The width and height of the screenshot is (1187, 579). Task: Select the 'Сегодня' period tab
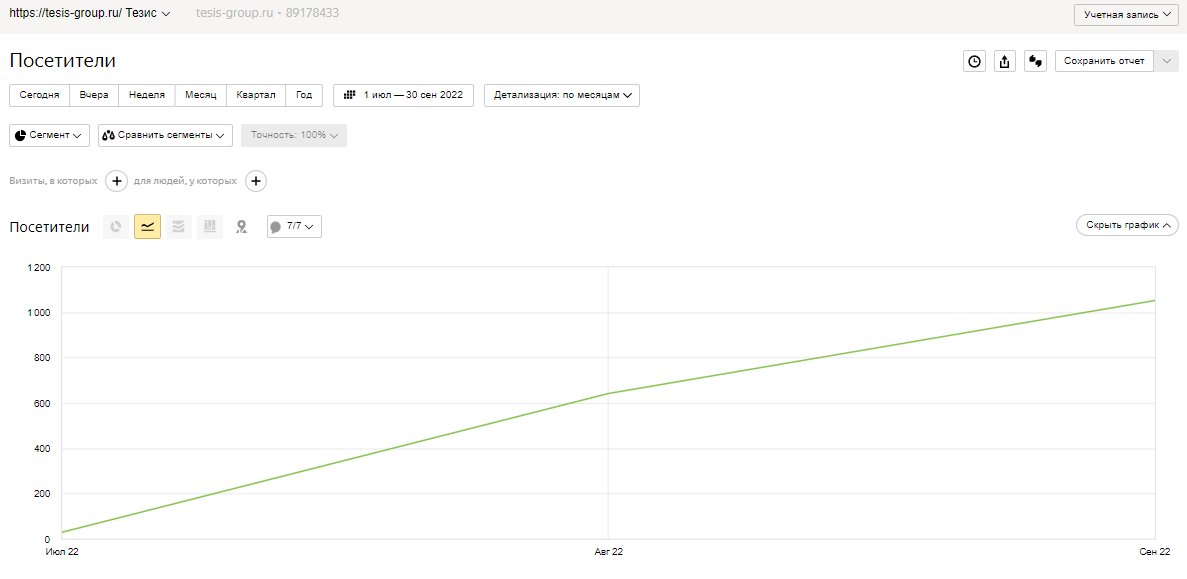pos(39,95)
